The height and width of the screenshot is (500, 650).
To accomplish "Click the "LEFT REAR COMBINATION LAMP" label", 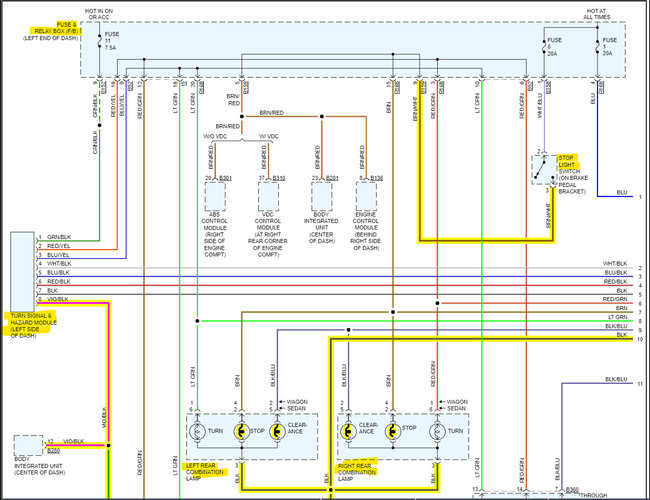I will [x=205, y=472].
